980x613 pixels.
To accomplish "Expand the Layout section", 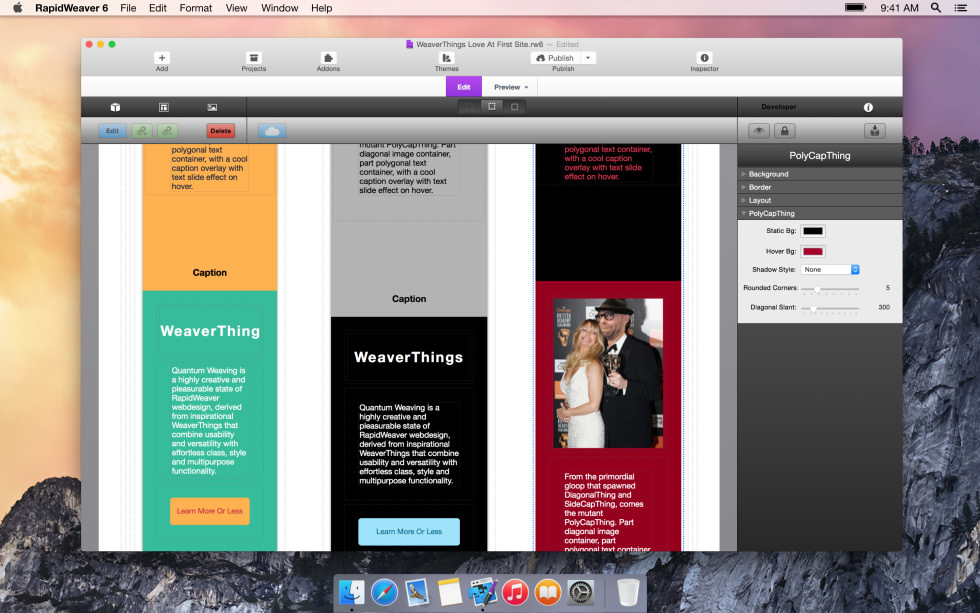I will pos(819,200).
